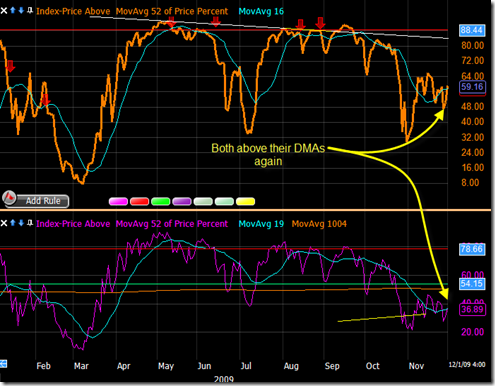The width and height of the screenshot is (495, 386).
Task: Select the magenta color swatch
Action: tap(118, 201)
